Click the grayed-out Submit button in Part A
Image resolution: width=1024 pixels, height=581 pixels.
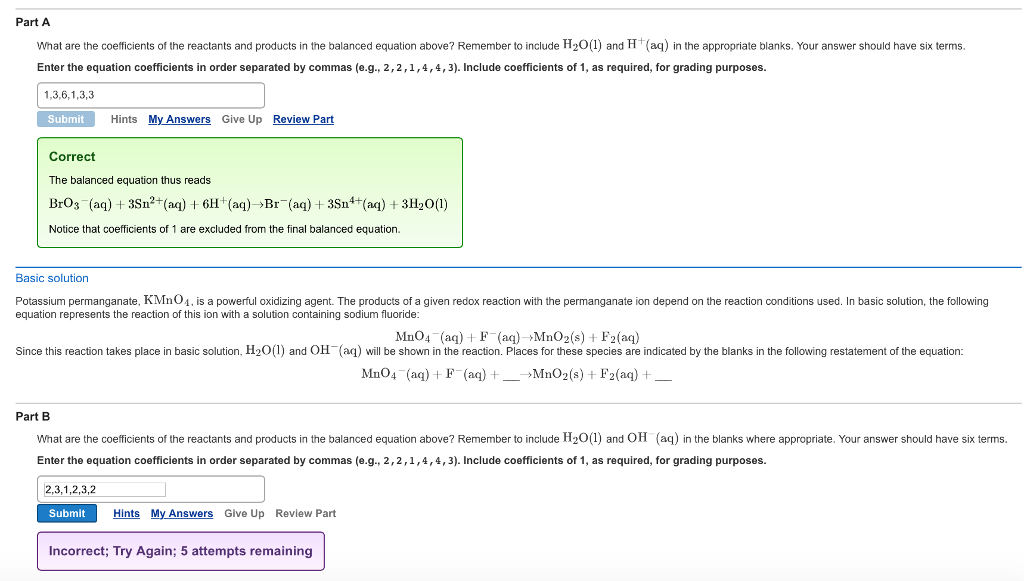(66, 118)
